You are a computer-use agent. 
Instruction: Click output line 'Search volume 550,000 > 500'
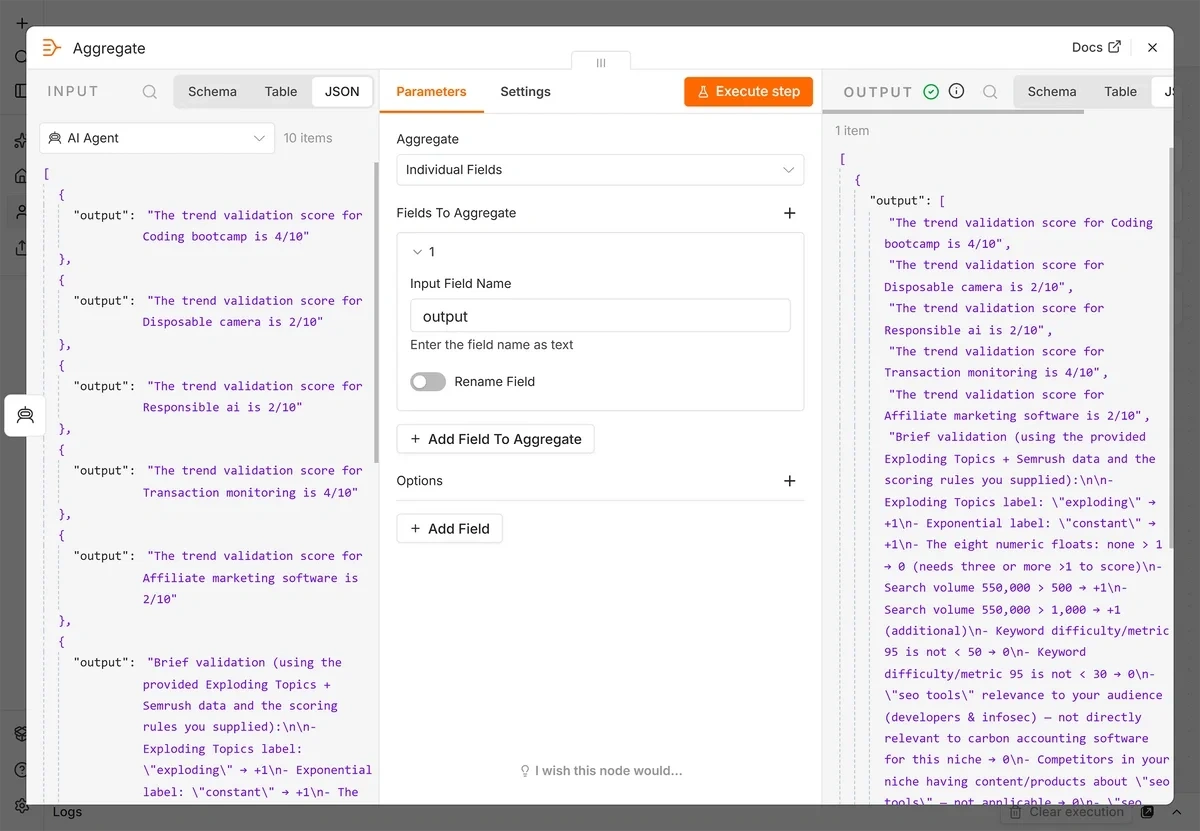(983, 588)
